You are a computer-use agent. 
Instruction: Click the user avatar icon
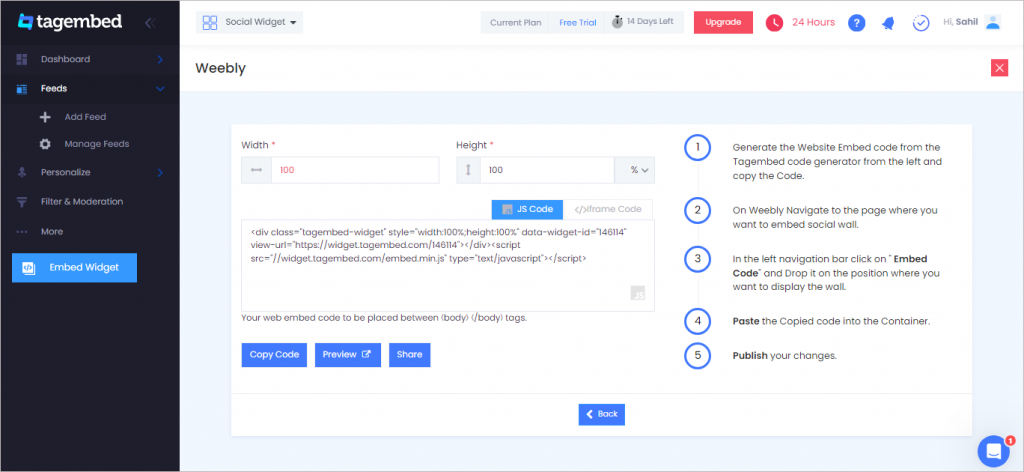point(993,22)
